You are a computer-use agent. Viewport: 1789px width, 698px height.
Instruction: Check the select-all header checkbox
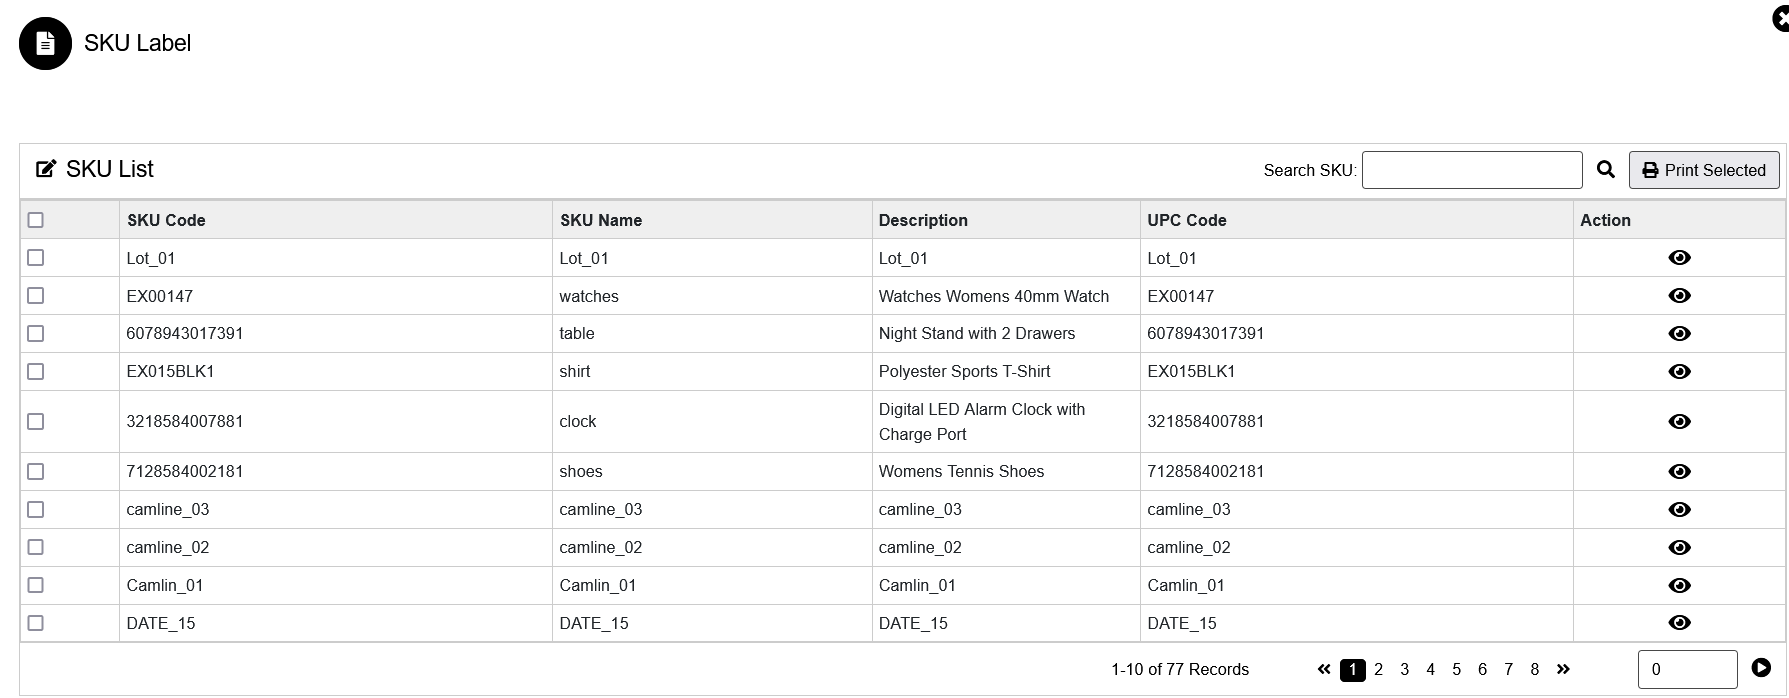(x=36, y=220)
